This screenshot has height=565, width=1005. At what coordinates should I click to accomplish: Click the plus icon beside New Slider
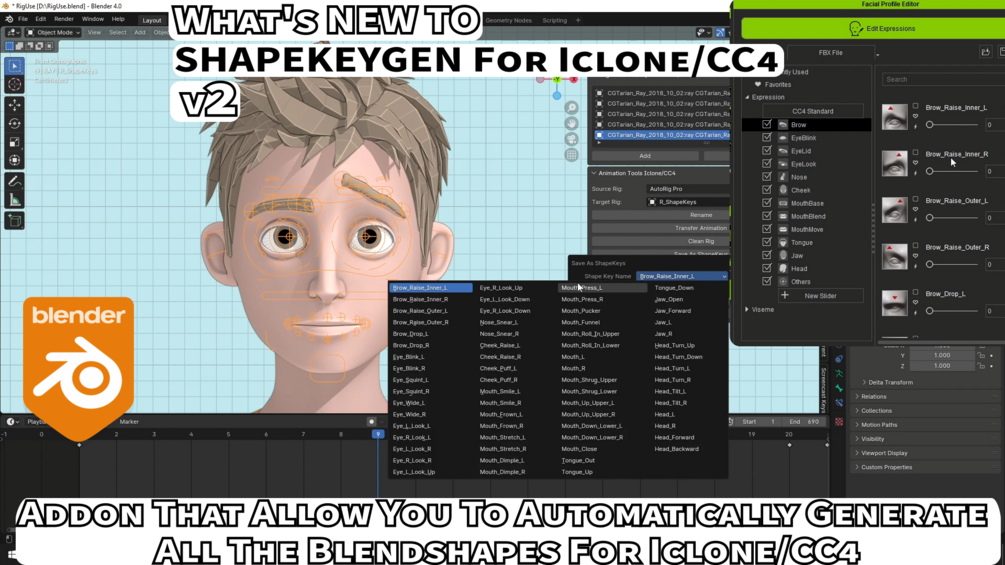coord(785,295)
